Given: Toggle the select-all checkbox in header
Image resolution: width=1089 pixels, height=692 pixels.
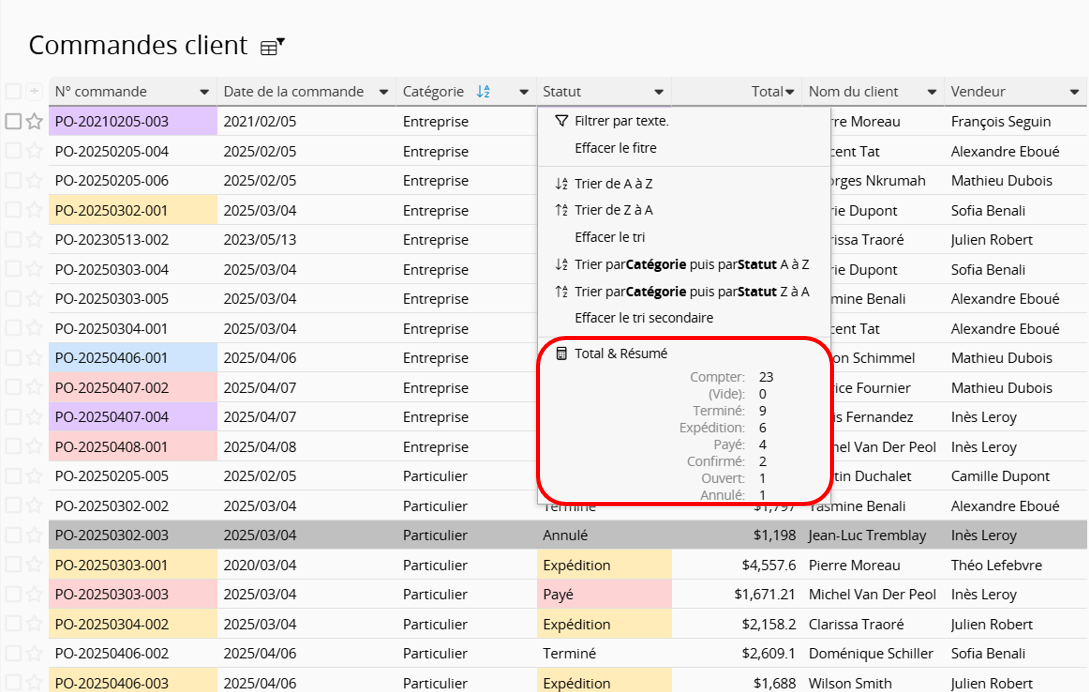Looking at the screenshot, I should pos(13,92).
